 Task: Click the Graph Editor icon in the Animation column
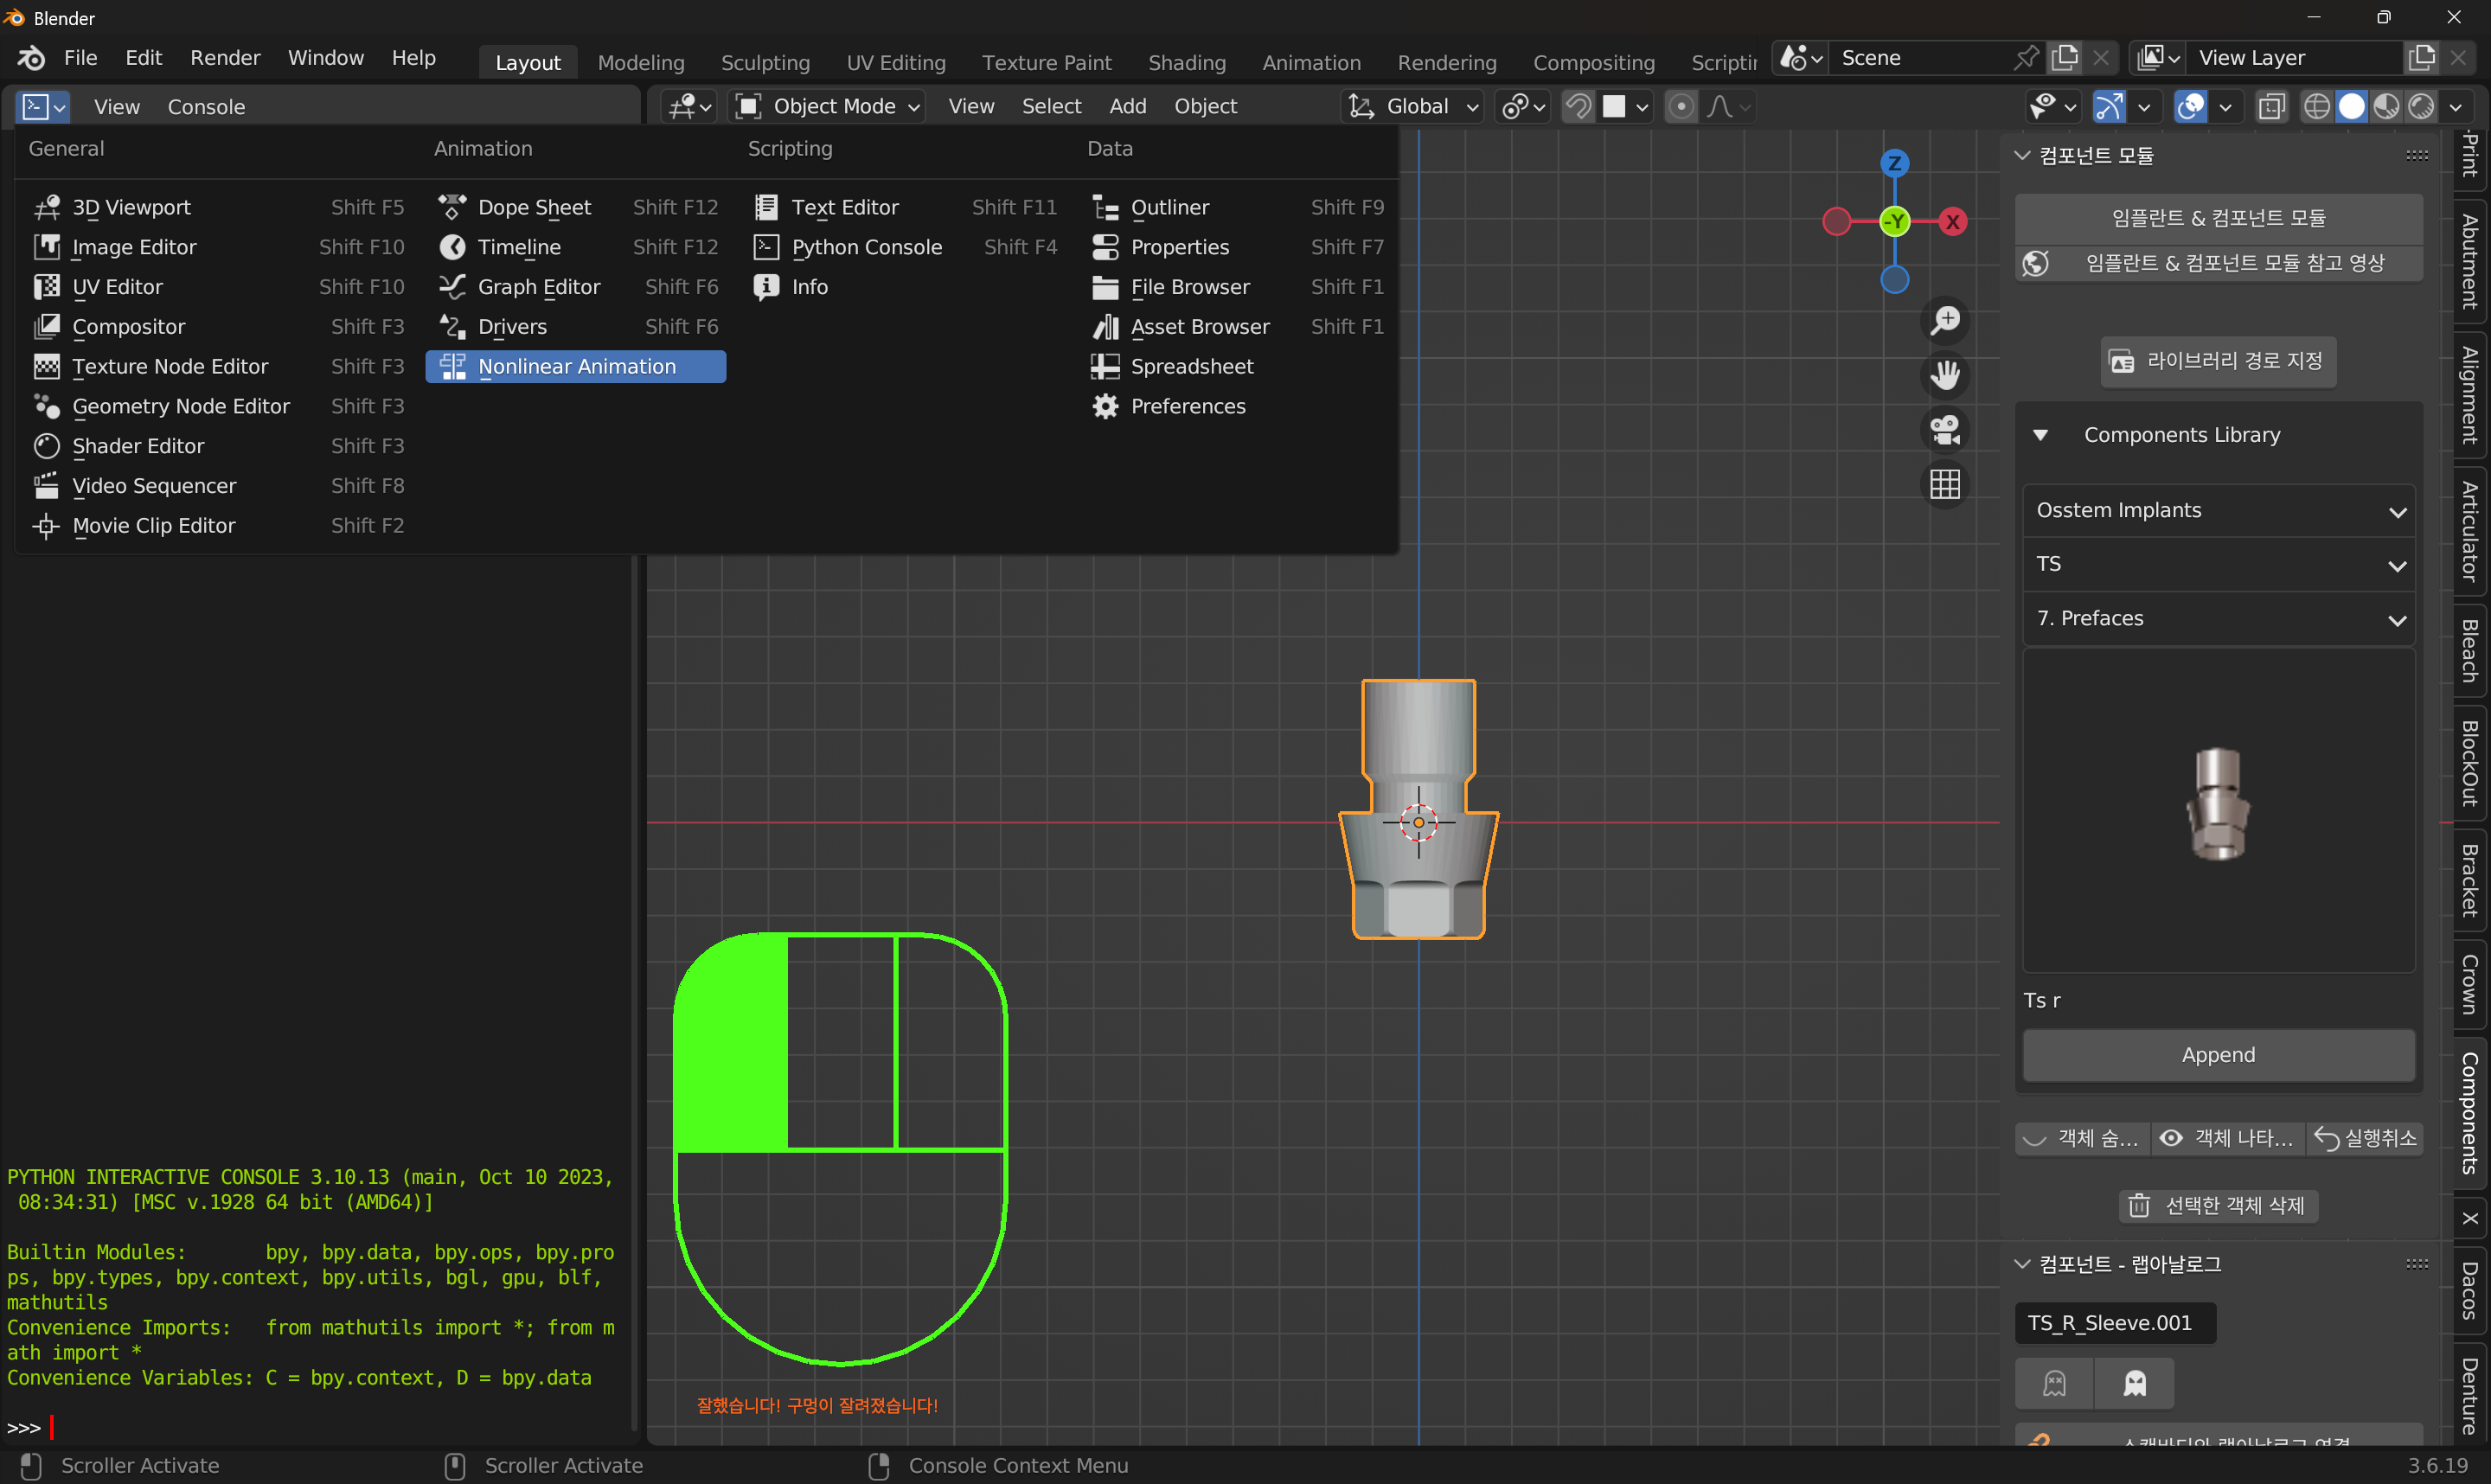click(452, 287)
